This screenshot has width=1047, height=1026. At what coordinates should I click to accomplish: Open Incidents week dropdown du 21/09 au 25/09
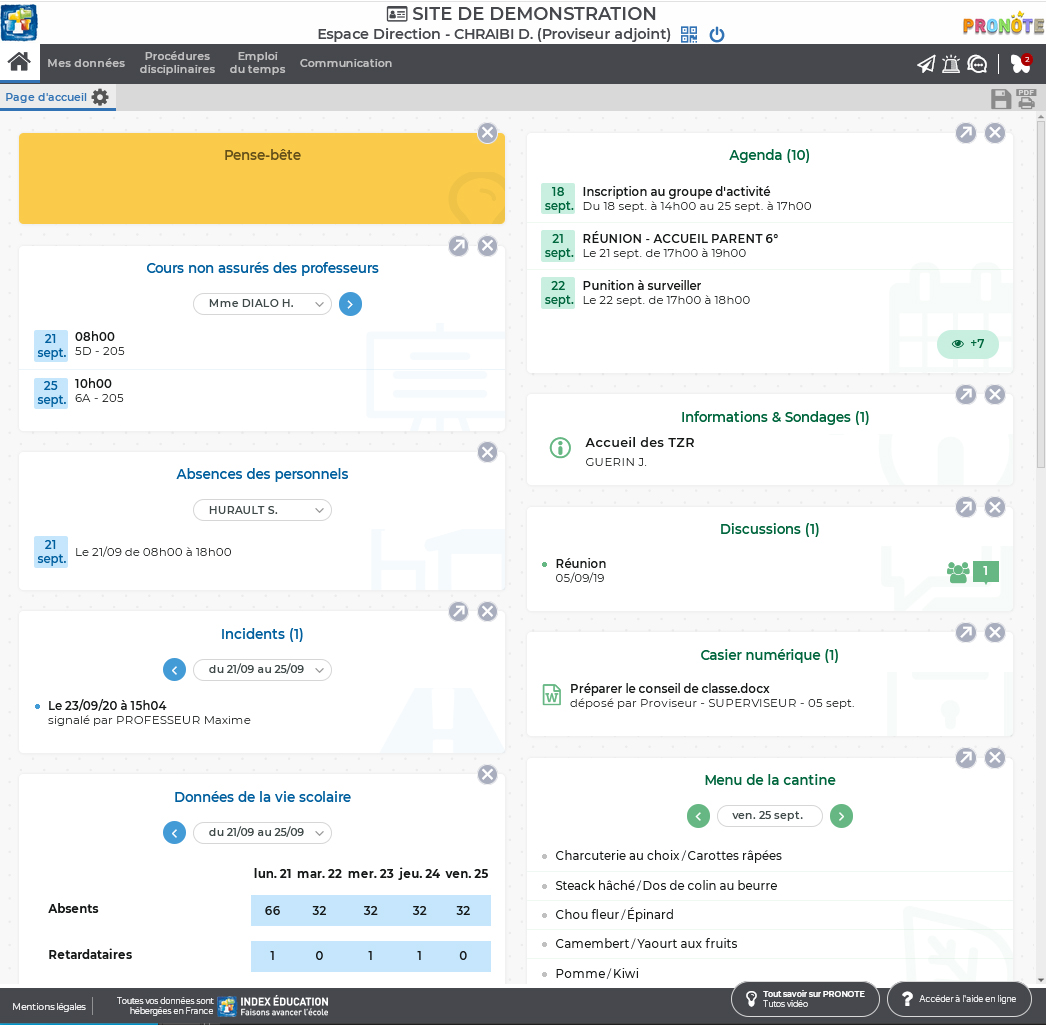pyautogui.click(x=262, y=670)
